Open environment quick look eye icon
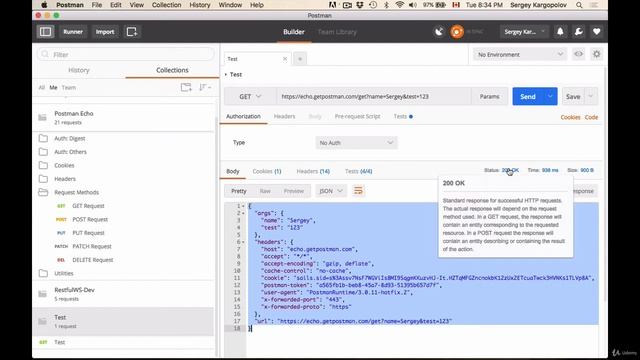640x360 pixels. [578, 54]
